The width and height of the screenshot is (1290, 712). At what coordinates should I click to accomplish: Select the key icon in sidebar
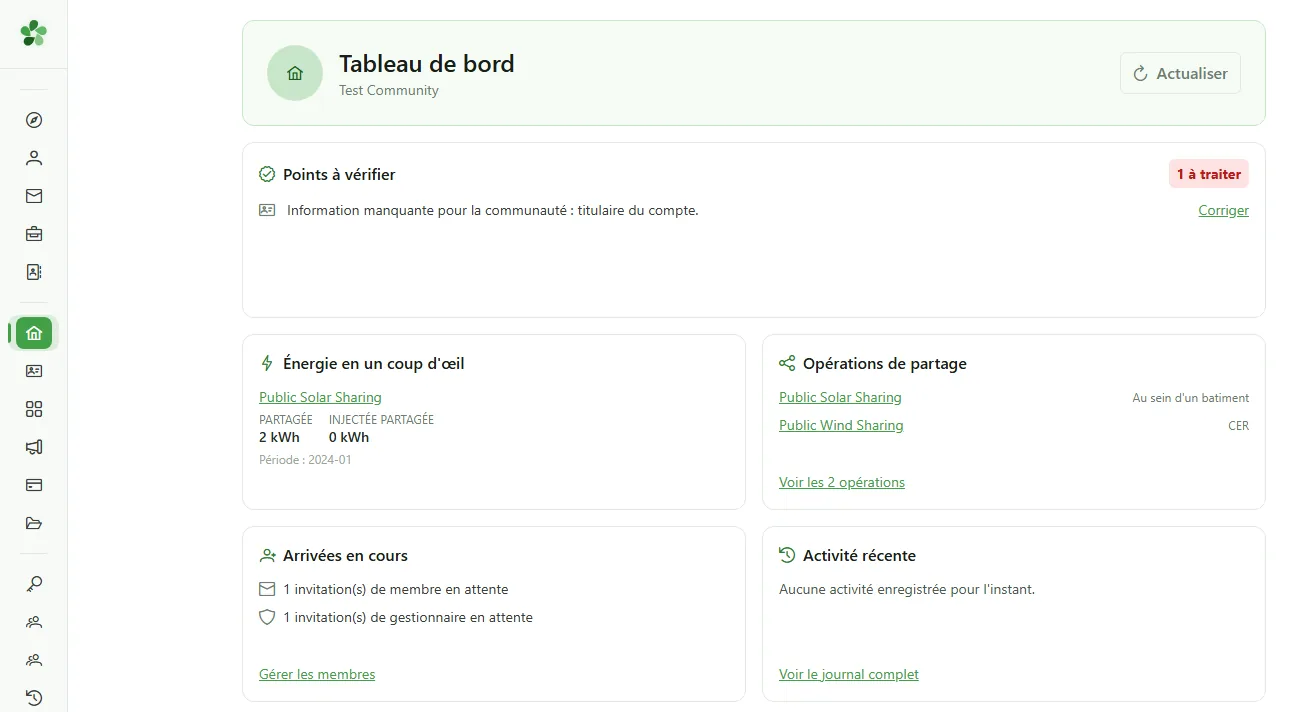click(34, 584)
